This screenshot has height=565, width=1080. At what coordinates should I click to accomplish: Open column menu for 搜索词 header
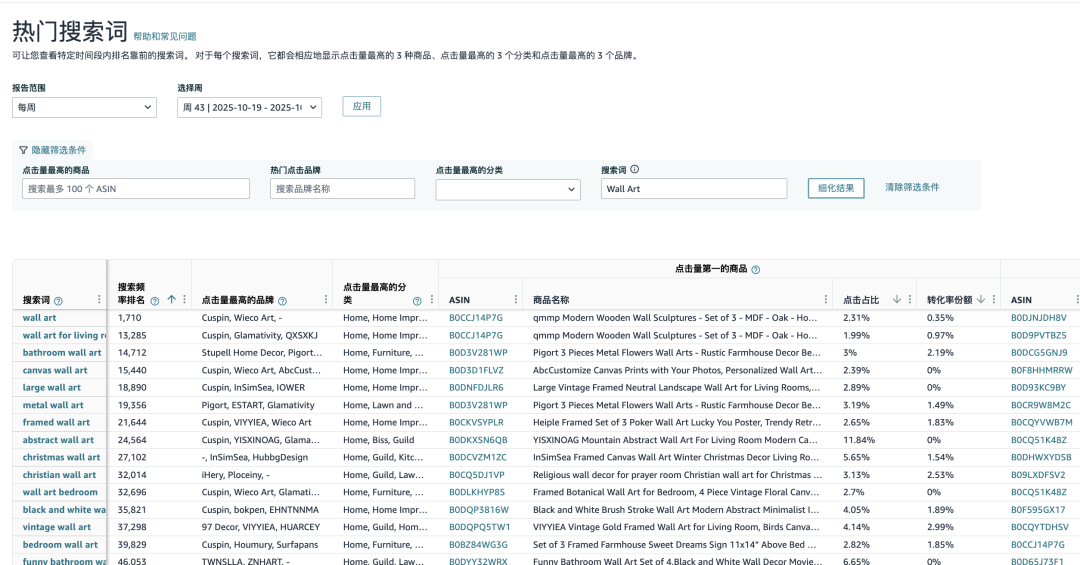click(99, 299)
